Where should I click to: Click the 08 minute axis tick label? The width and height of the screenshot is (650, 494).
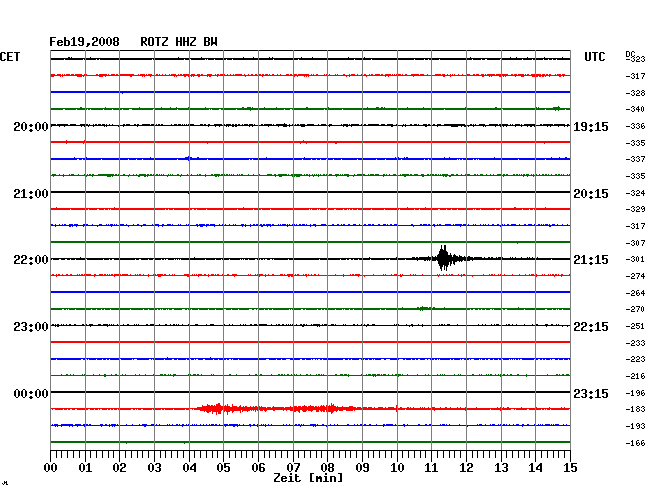[327, 468]
